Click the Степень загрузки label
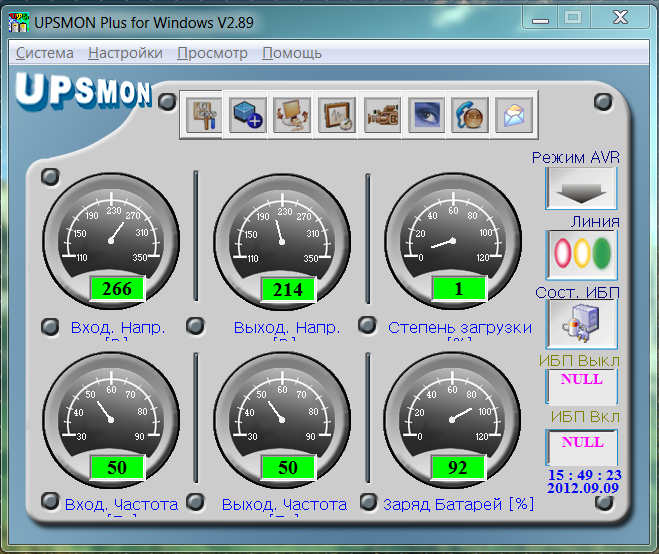 460,327
